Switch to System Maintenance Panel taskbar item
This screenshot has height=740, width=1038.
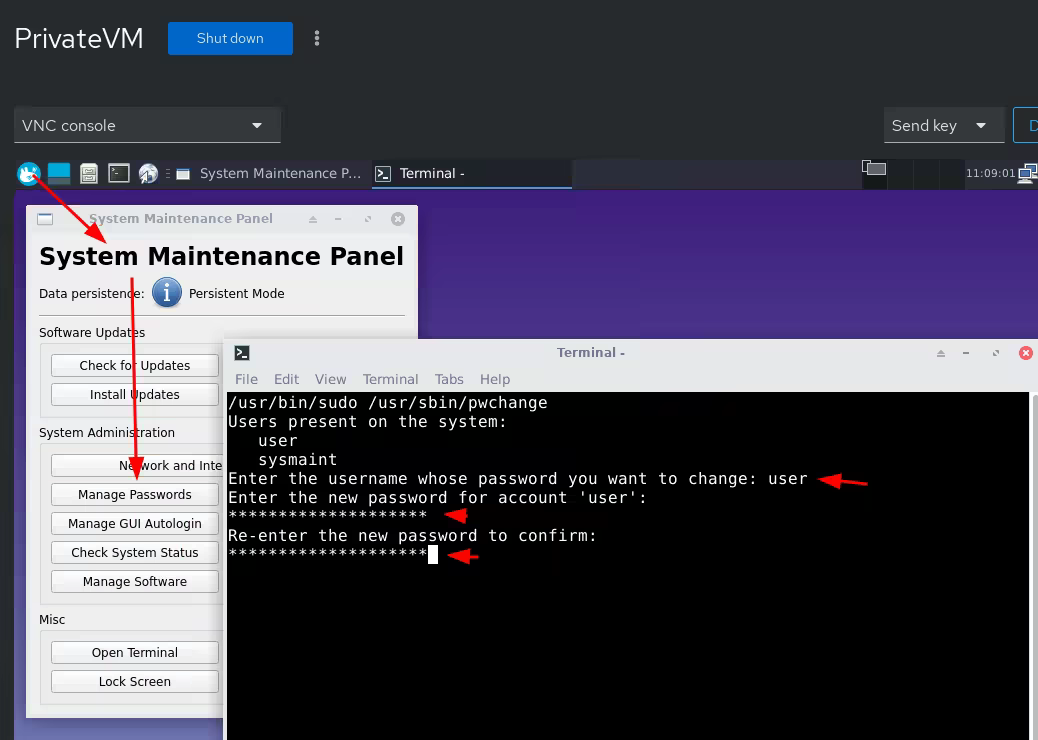pos(270,173)
